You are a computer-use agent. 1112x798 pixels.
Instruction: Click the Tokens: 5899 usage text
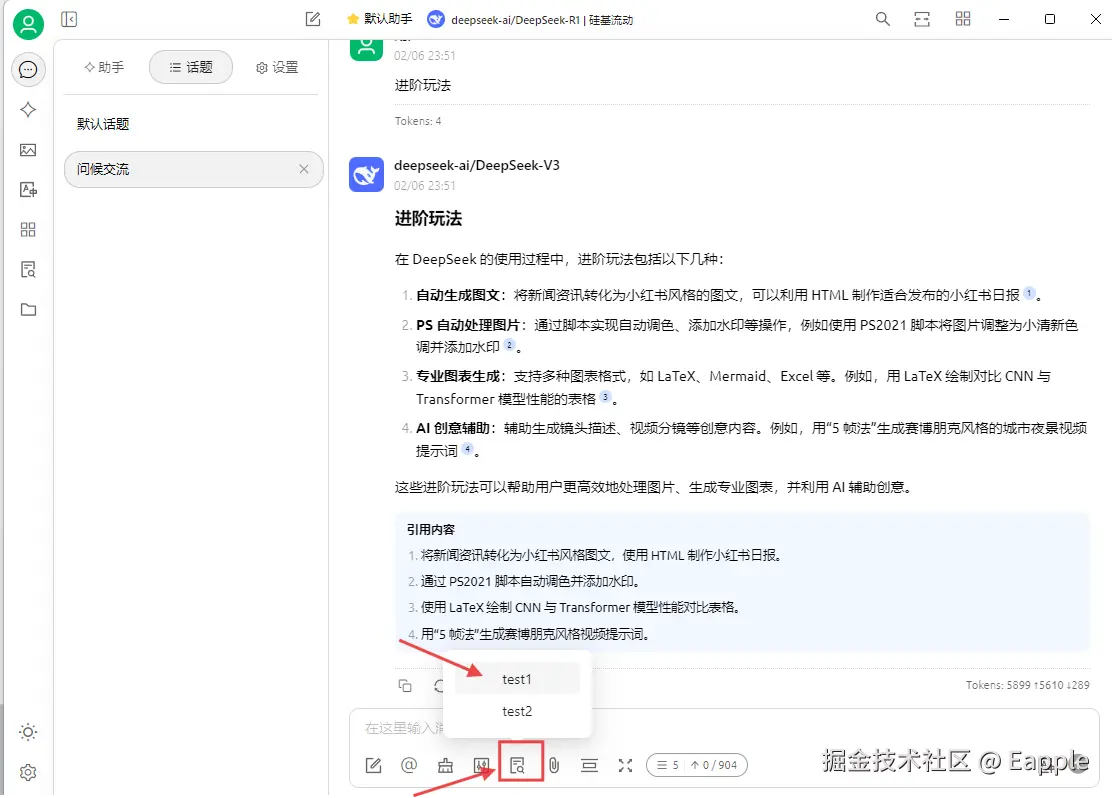[x=1028, y=685]
